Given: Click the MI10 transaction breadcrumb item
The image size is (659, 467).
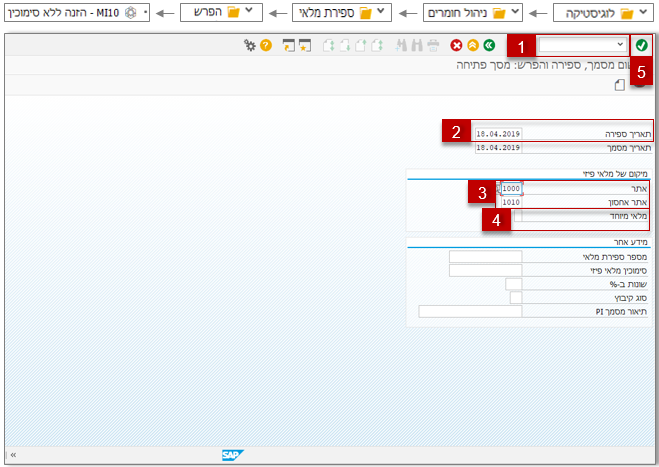Looking at the screenshot, I should pyautogui.click(x=77, y=13).
